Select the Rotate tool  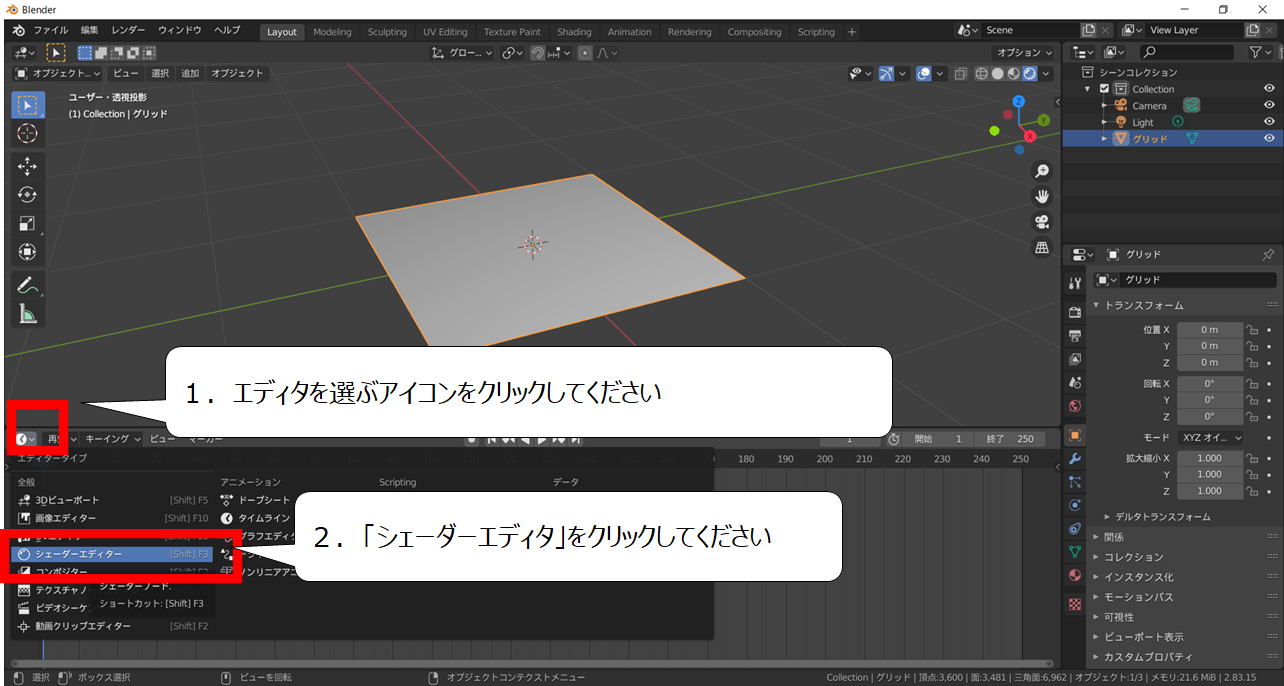pyautogui.click(x=28, y=195)
